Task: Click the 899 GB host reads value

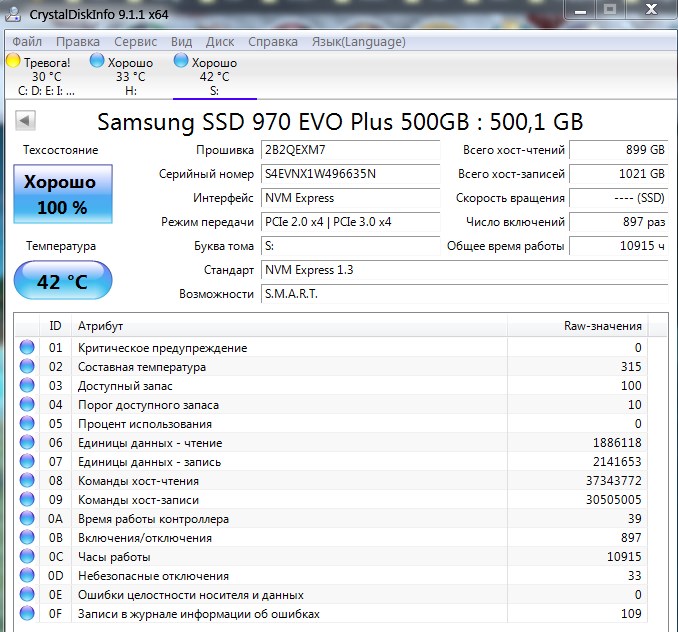Action: pyautogui.click(x=619, y=150)
